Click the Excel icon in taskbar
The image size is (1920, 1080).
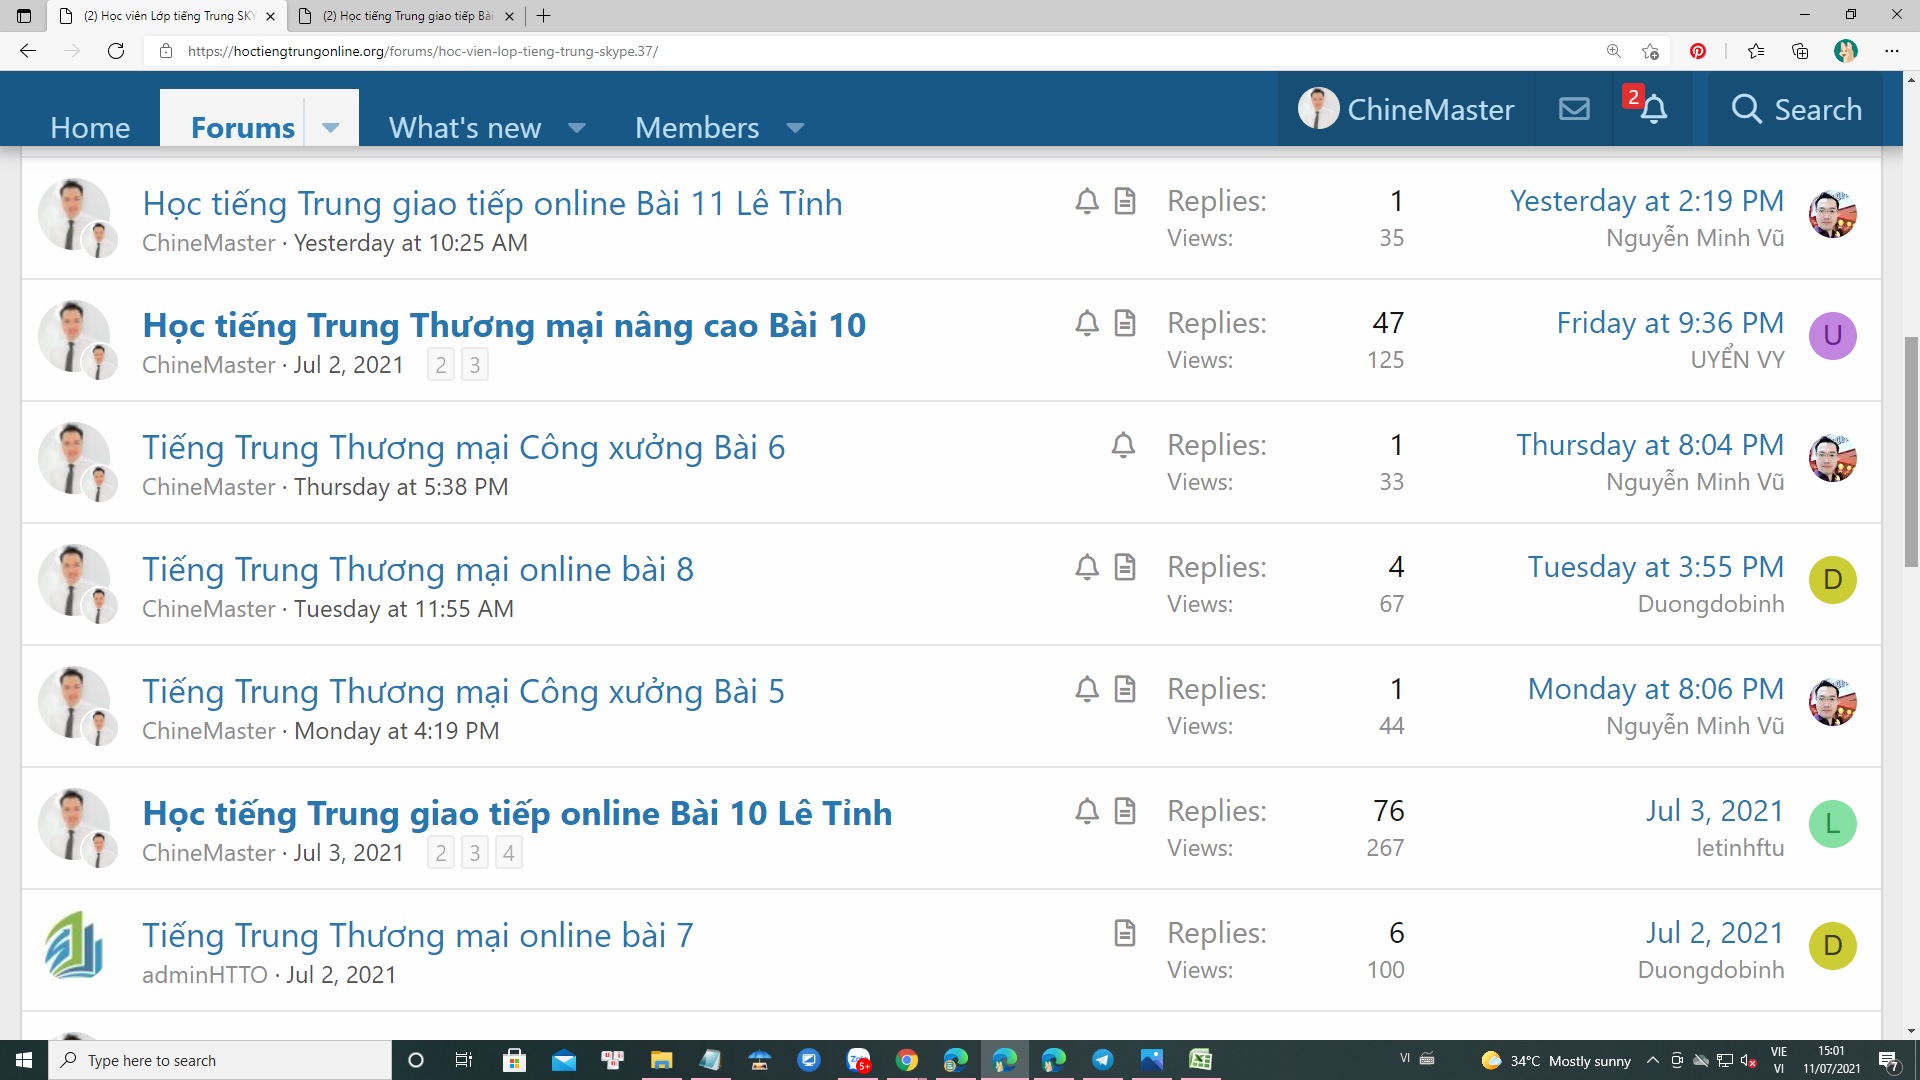coord(1200,1060)
